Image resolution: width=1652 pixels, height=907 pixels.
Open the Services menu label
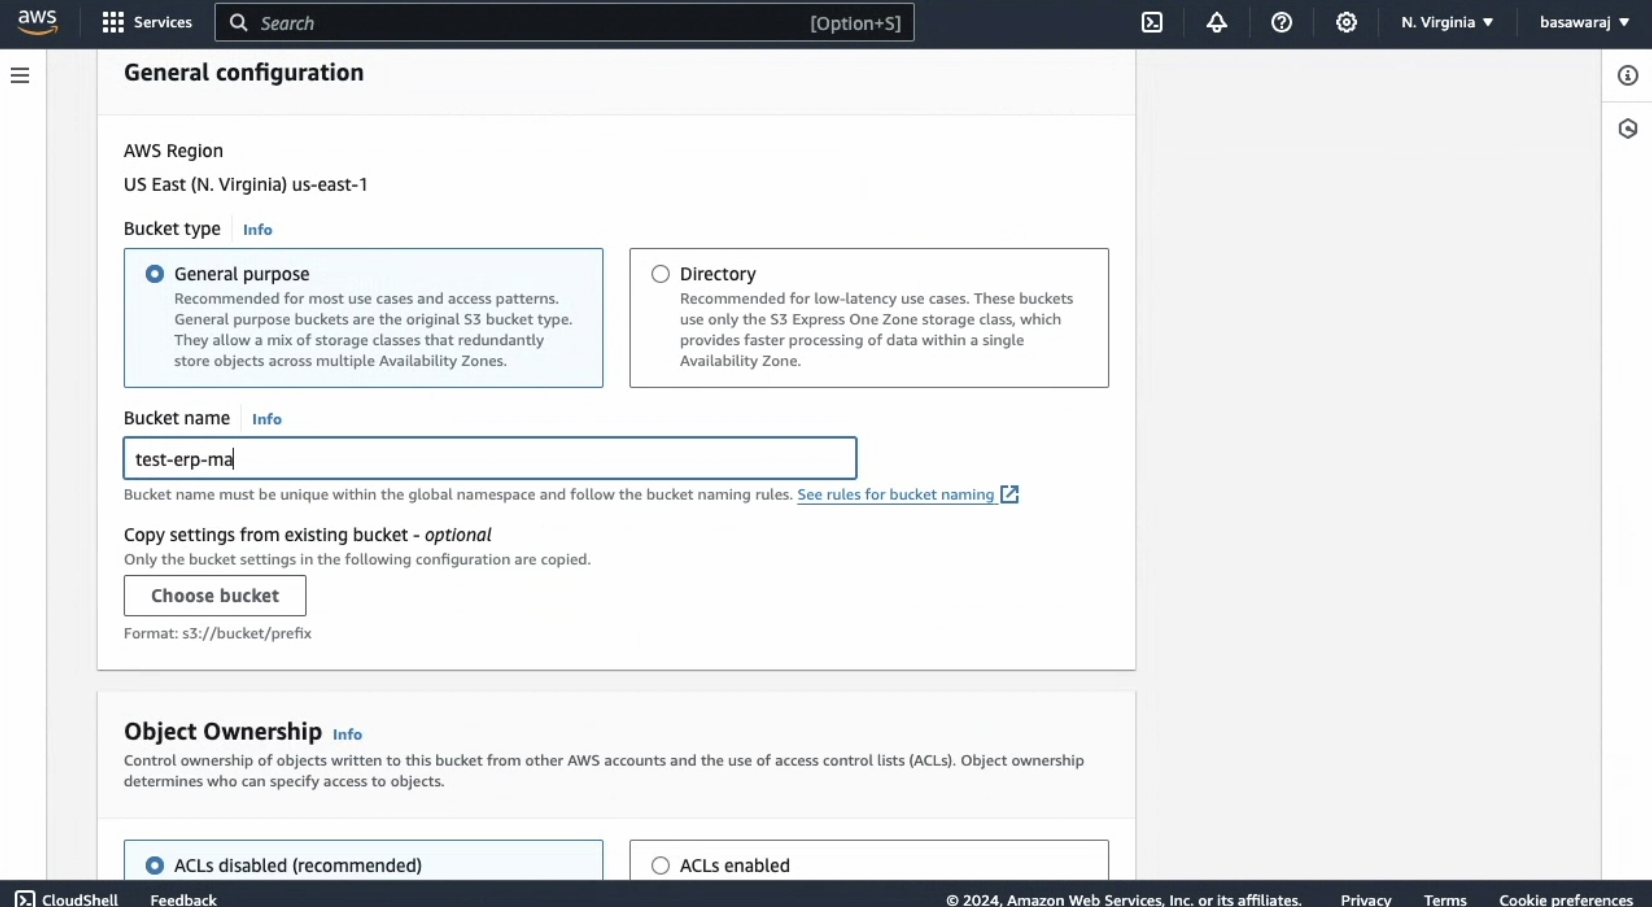[x=163, y=22]
